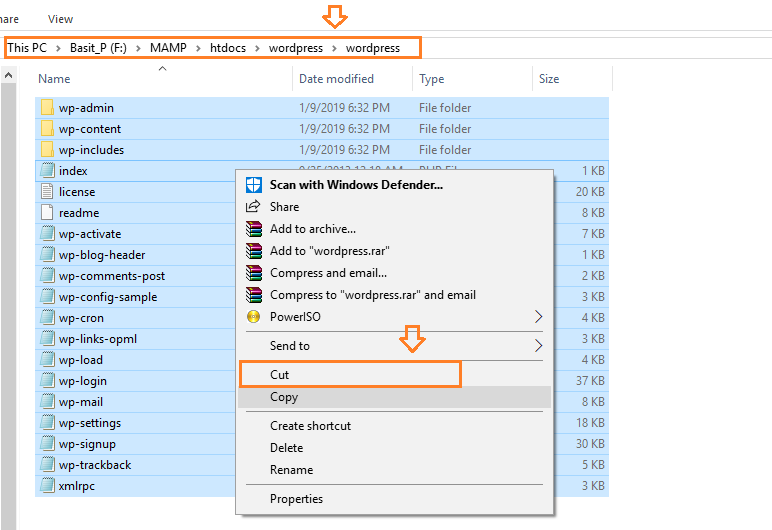Click the wp-config-sample file icon
The image size is (772, 530).
(x=47, y=297)
